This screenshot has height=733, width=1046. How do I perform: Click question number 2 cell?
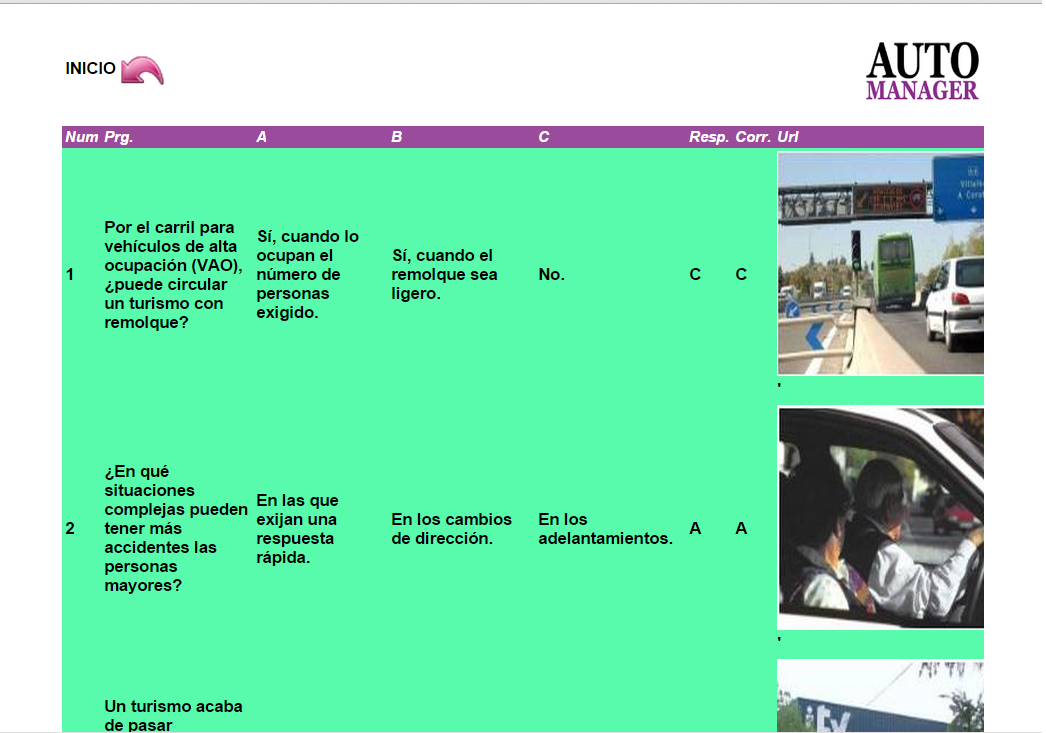tap(69, 528)
